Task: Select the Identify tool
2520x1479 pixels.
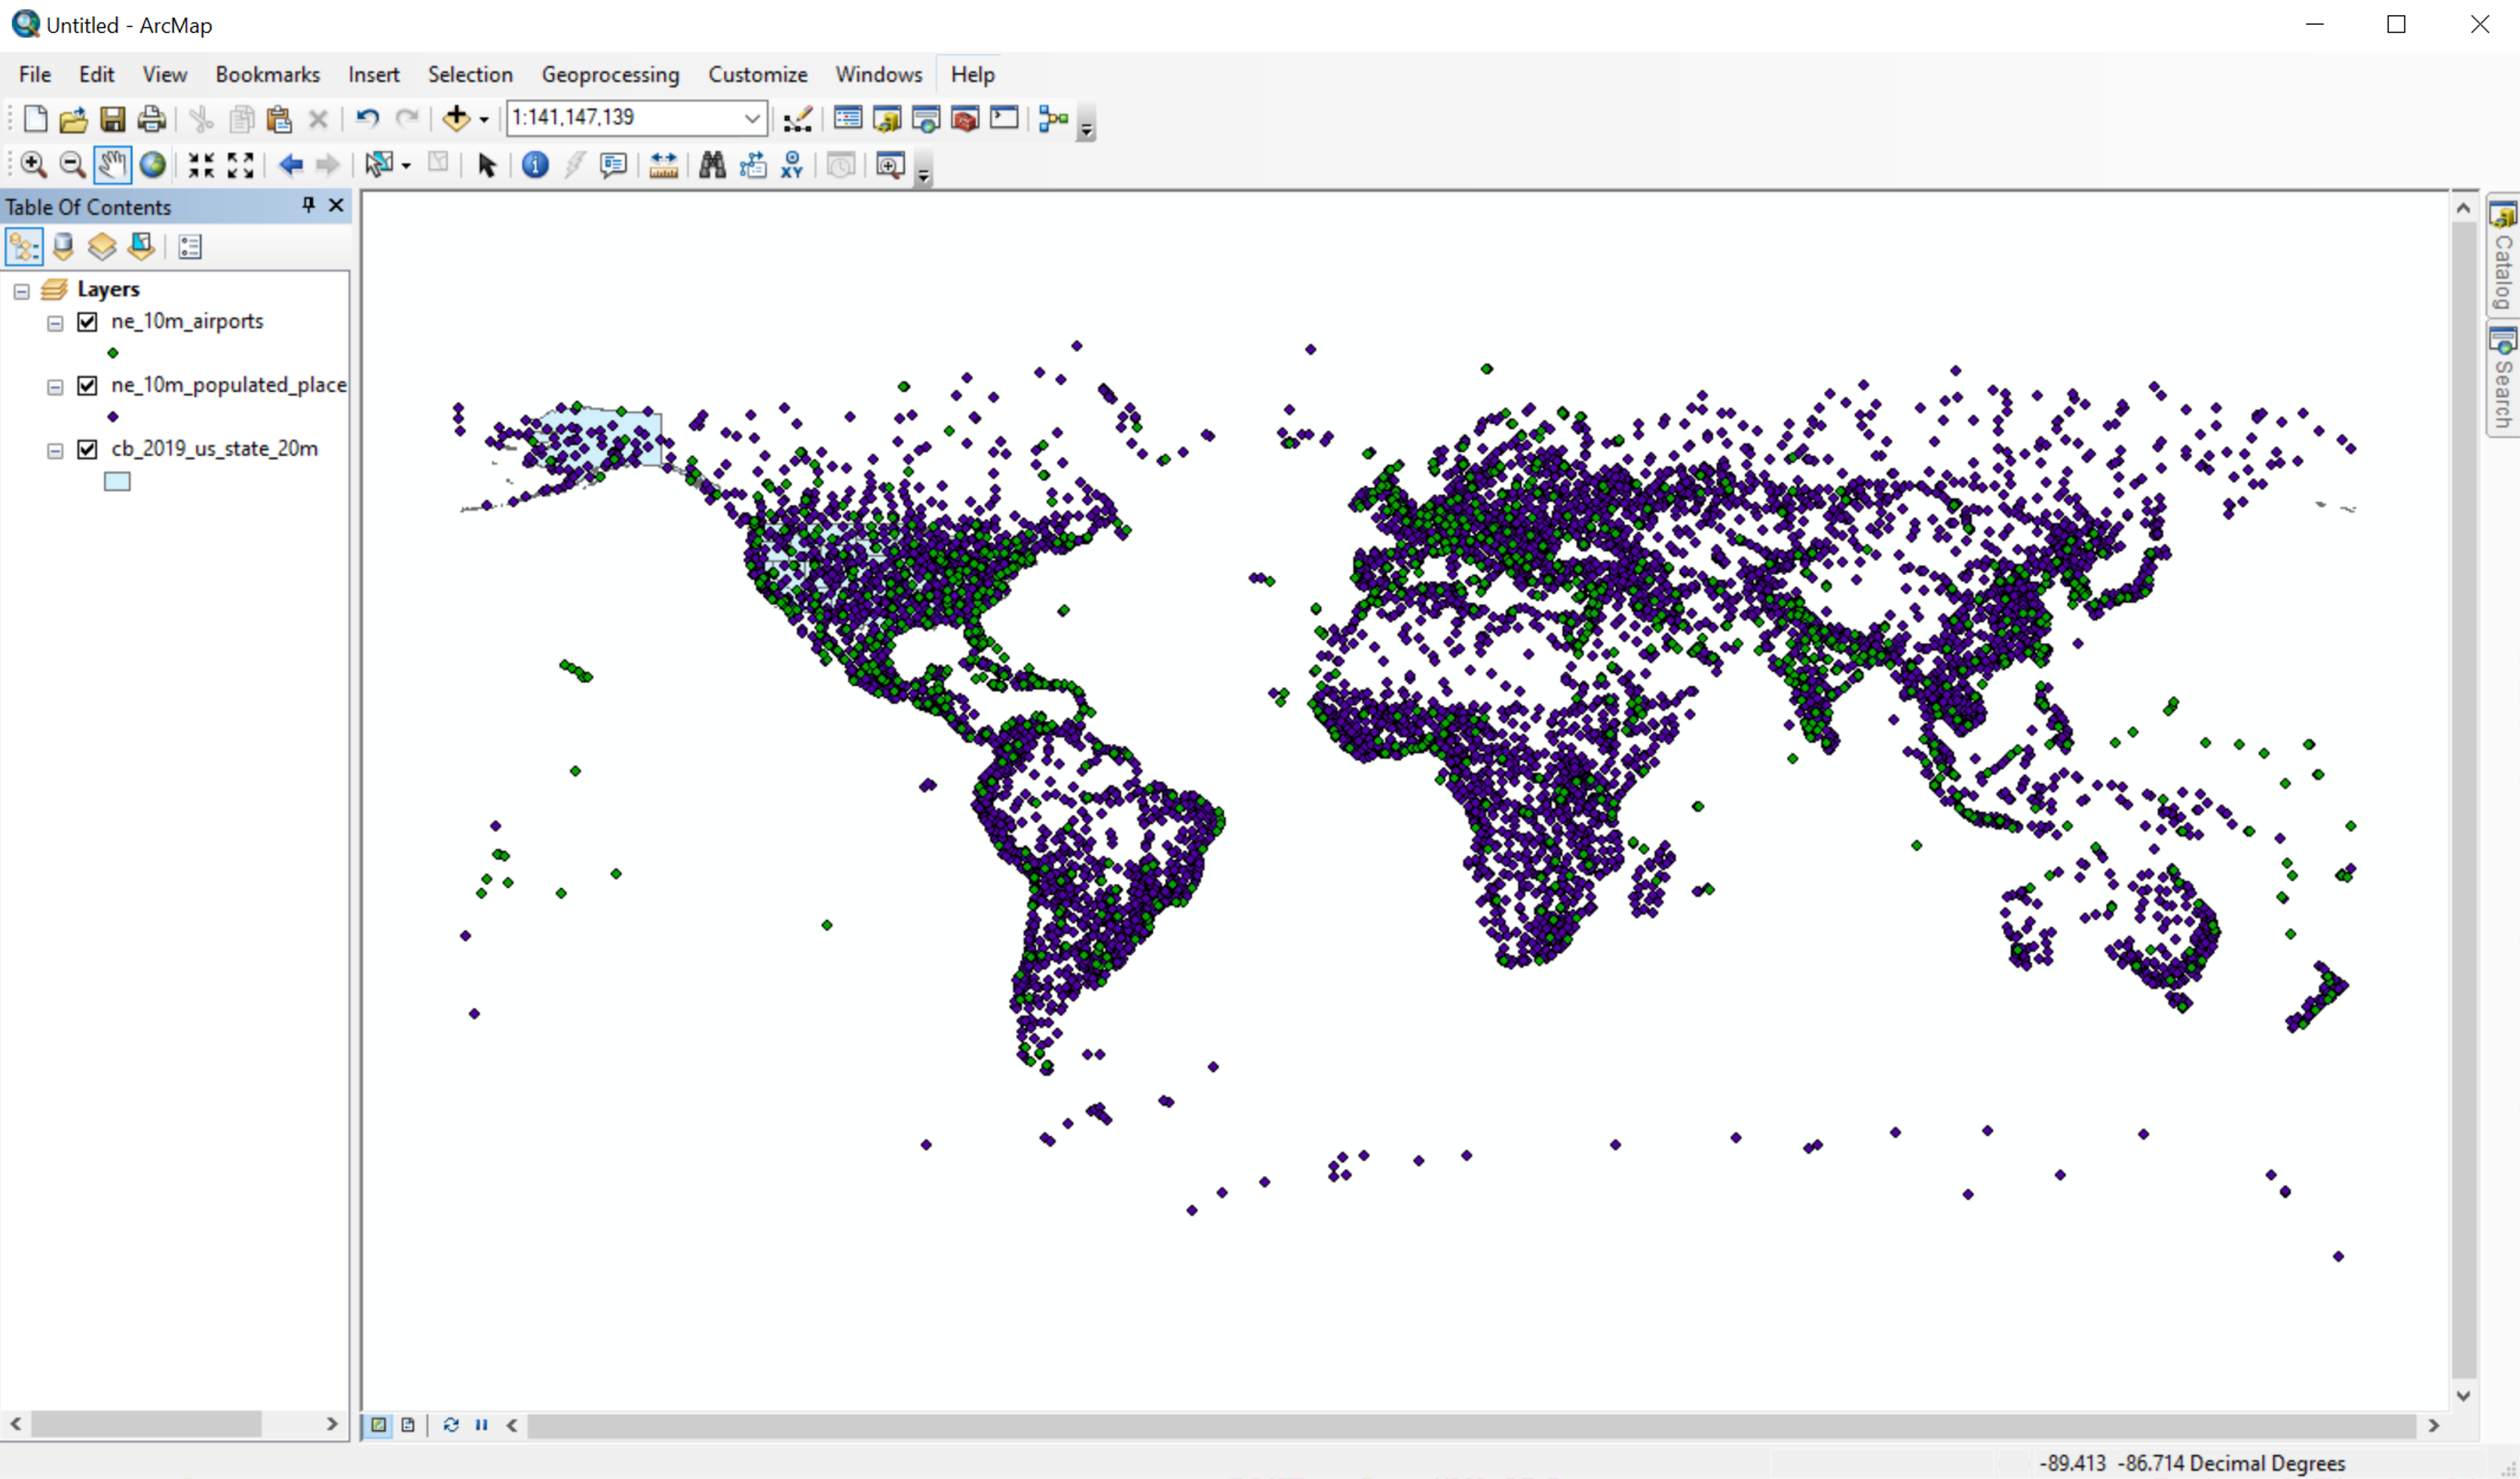Action: pyautogui.click(x=535, y=165)
